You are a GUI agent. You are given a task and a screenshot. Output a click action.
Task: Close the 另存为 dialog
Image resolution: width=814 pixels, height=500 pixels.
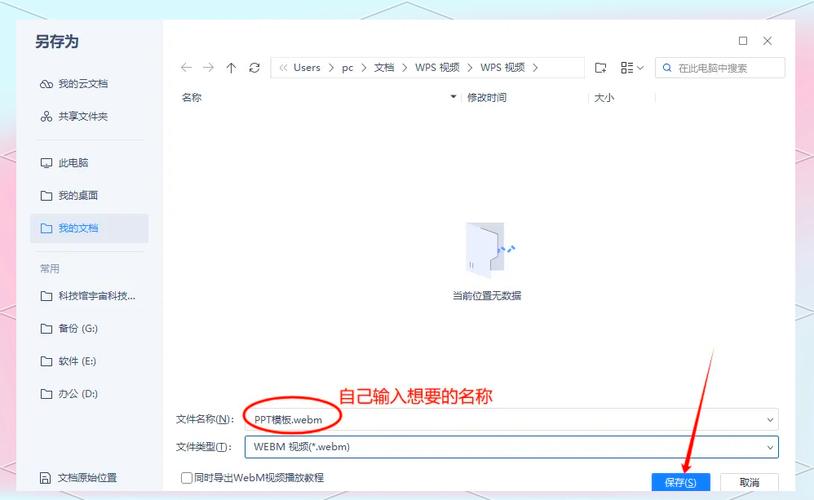pos(767,40)
